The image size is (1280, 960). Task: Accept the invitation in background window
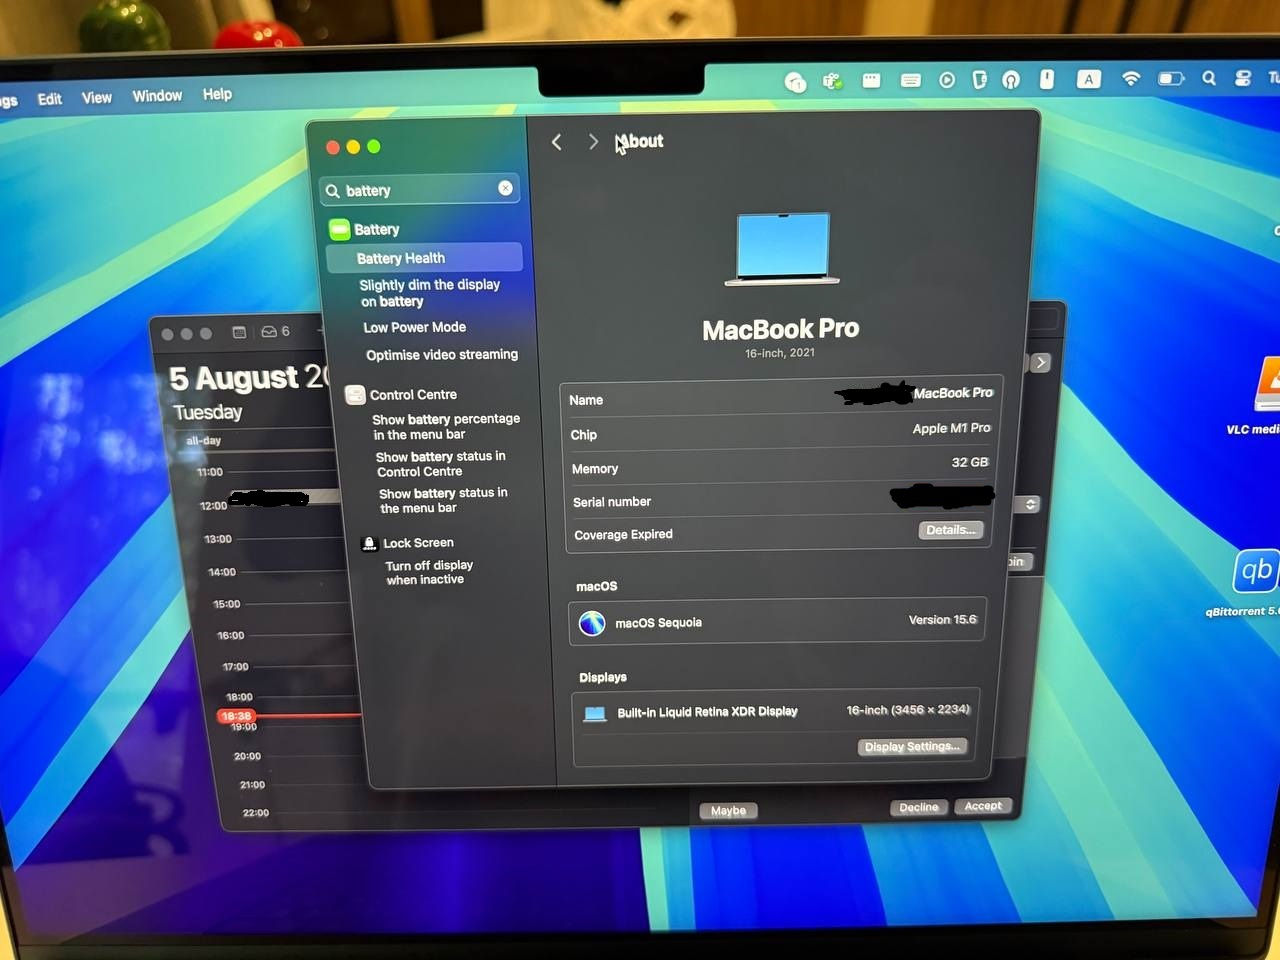tap(983, 806)
